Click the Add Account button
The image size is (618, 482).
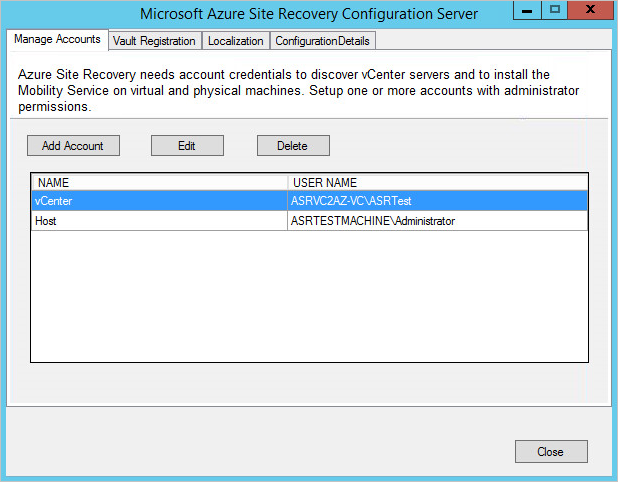73,146
